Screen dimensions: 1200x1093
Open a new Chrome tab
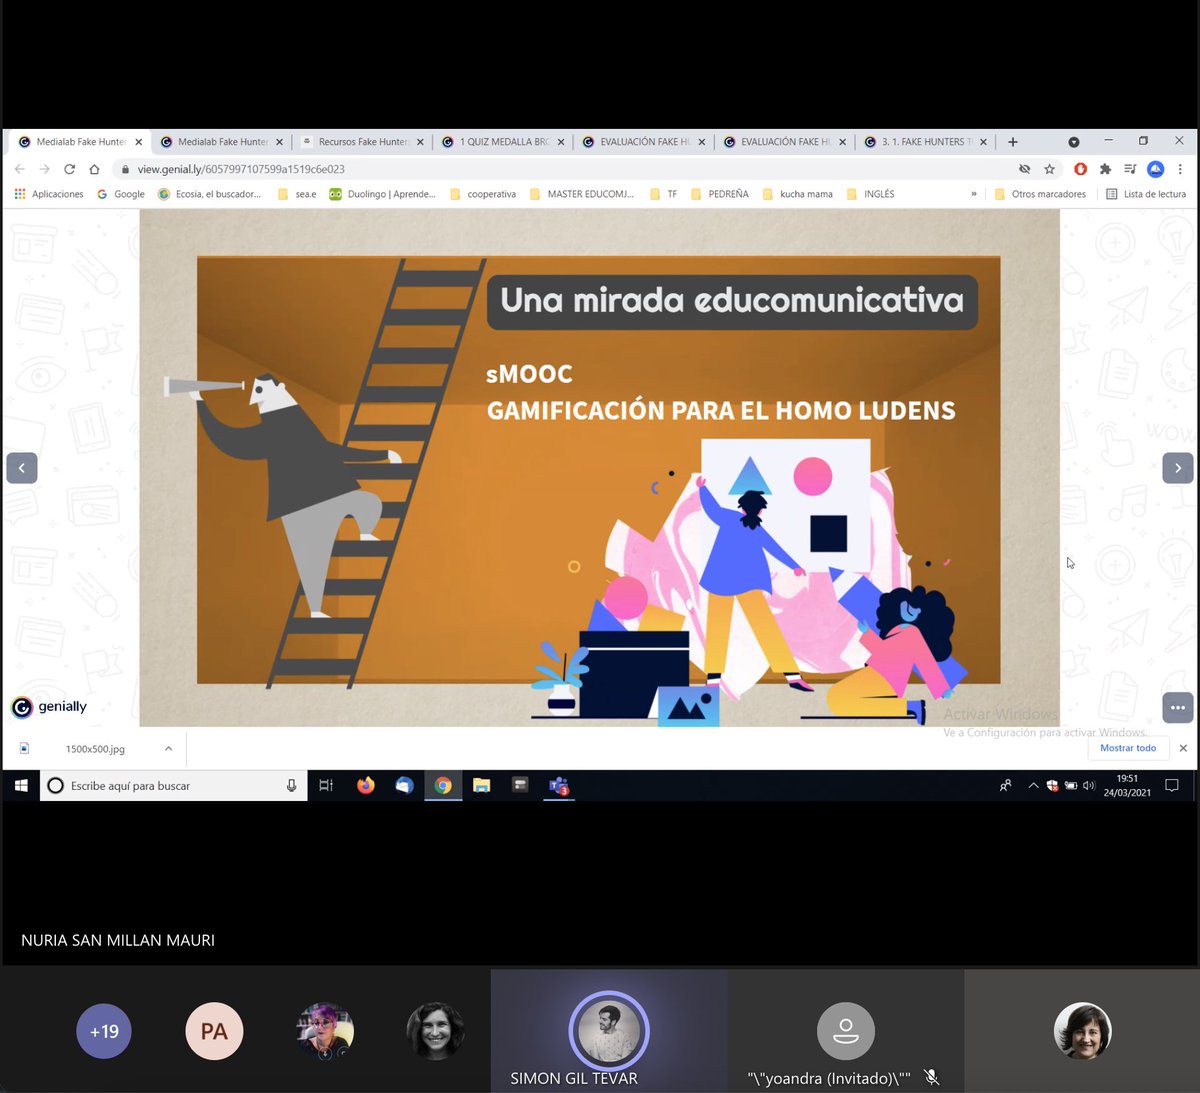coord(1013,142)
